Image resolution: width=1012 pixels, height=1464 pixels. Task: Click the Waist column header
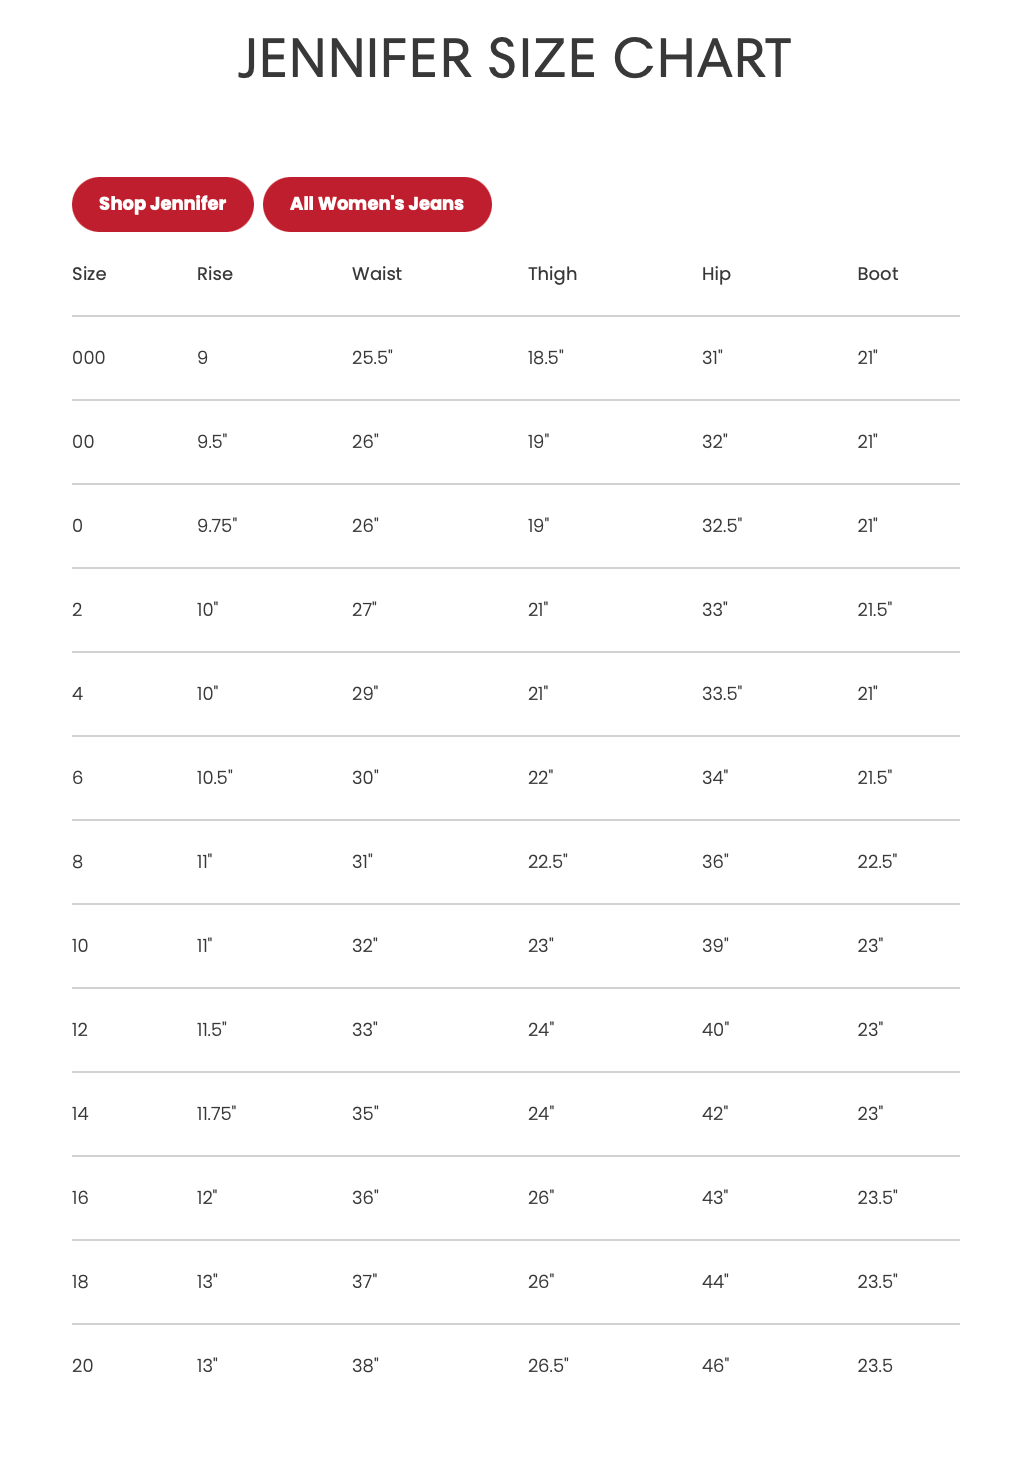pyautogui.click(x=377, y=274)
